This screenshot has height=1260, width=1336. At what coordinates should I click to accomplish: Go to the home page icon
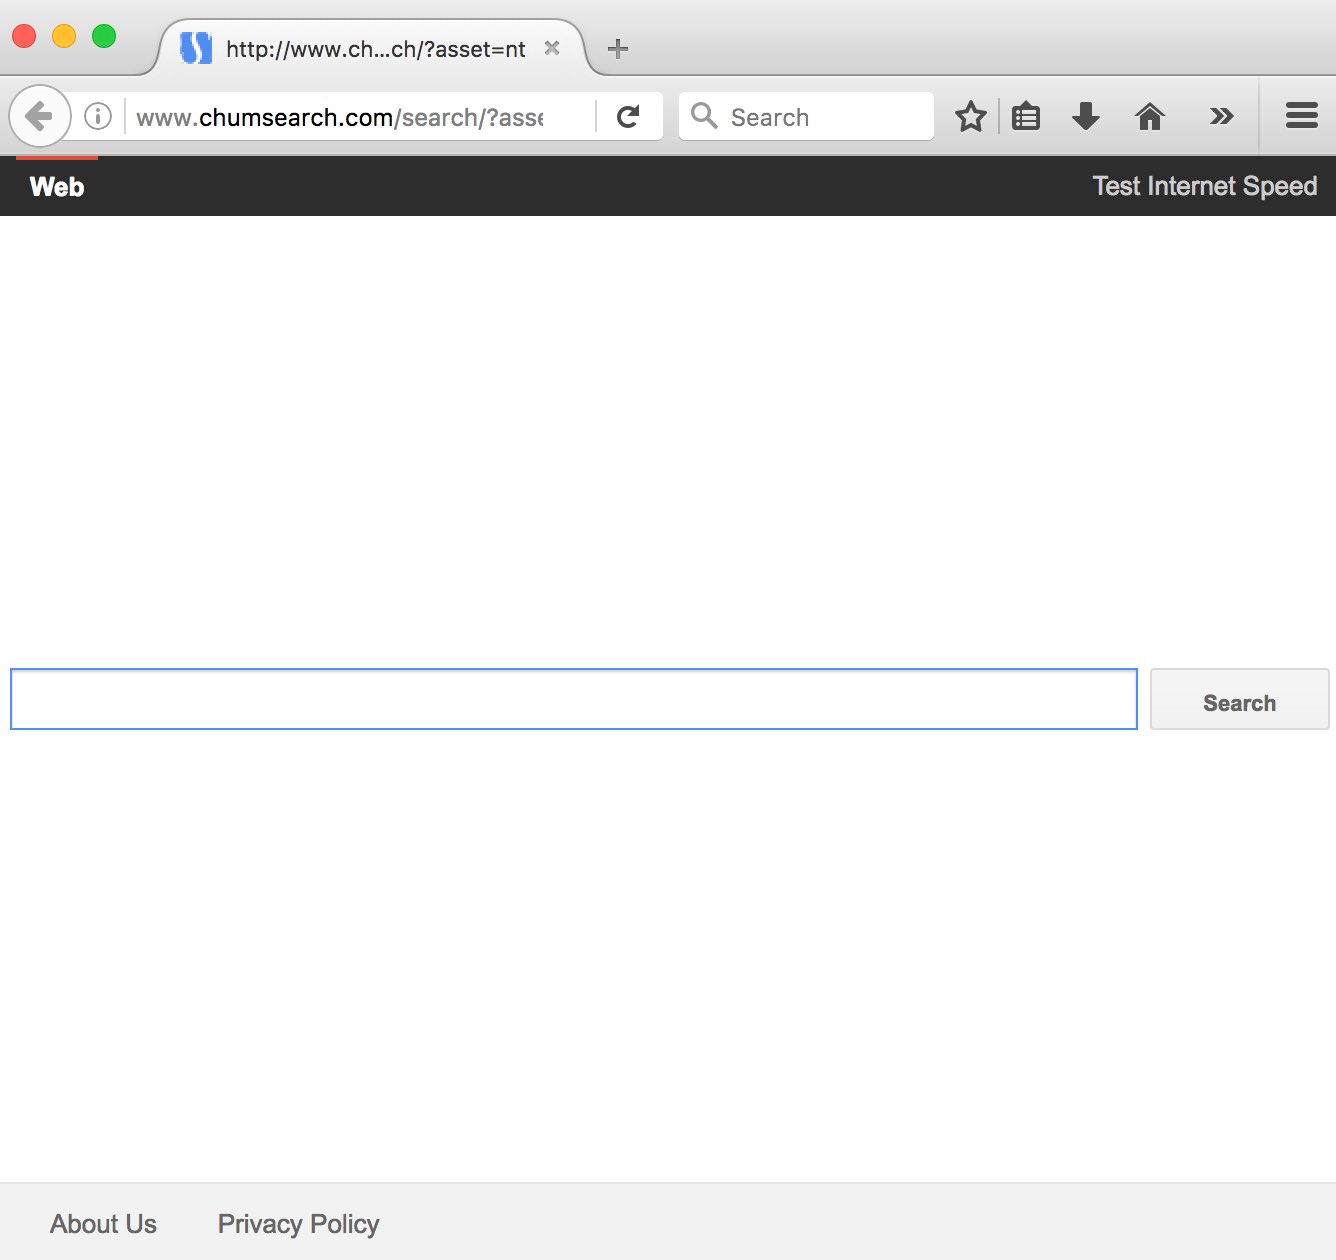[x=1150, y=117]
